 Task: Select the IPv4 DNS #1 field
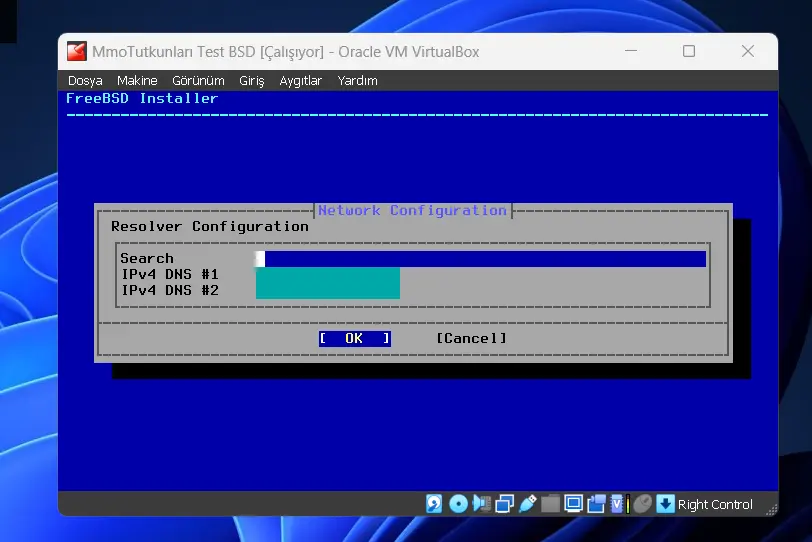point(327,275)
